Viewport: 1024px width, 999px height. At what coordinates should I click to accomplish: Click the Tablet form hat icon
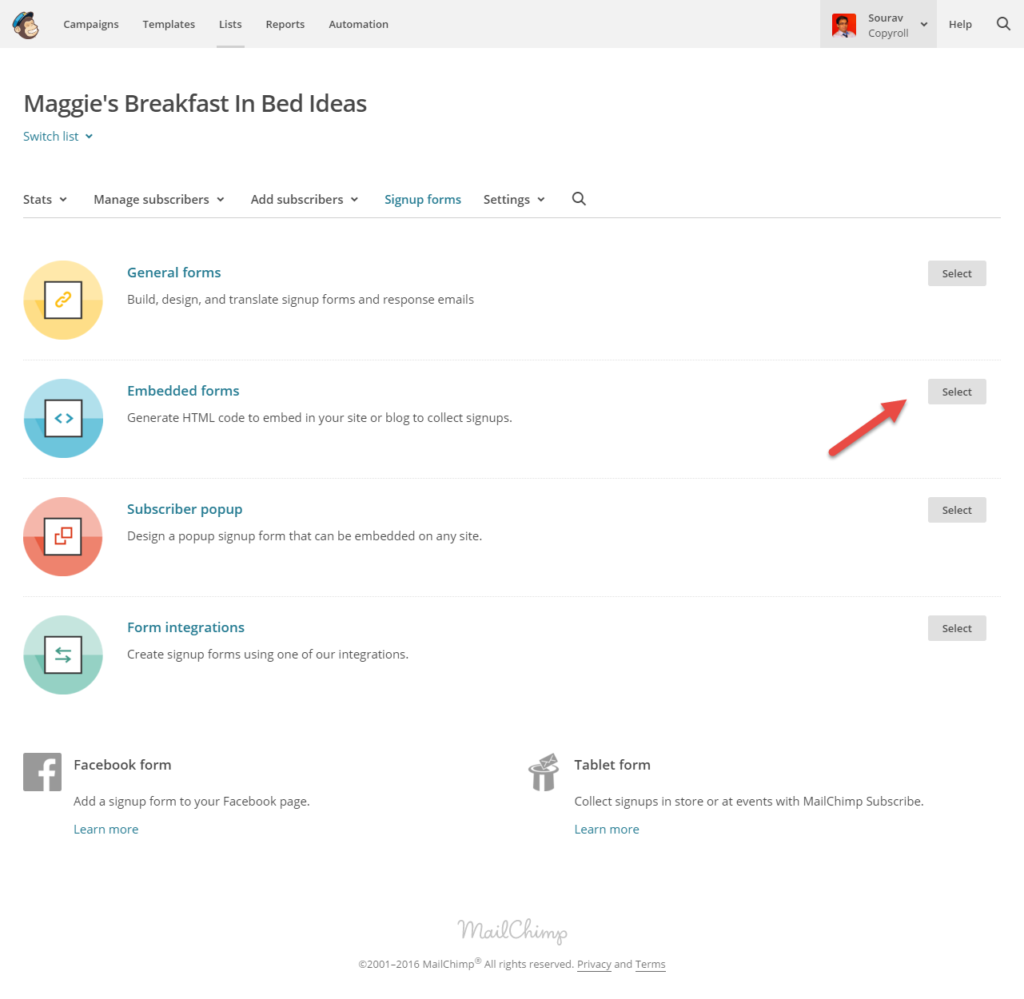(x=543, y=772)
